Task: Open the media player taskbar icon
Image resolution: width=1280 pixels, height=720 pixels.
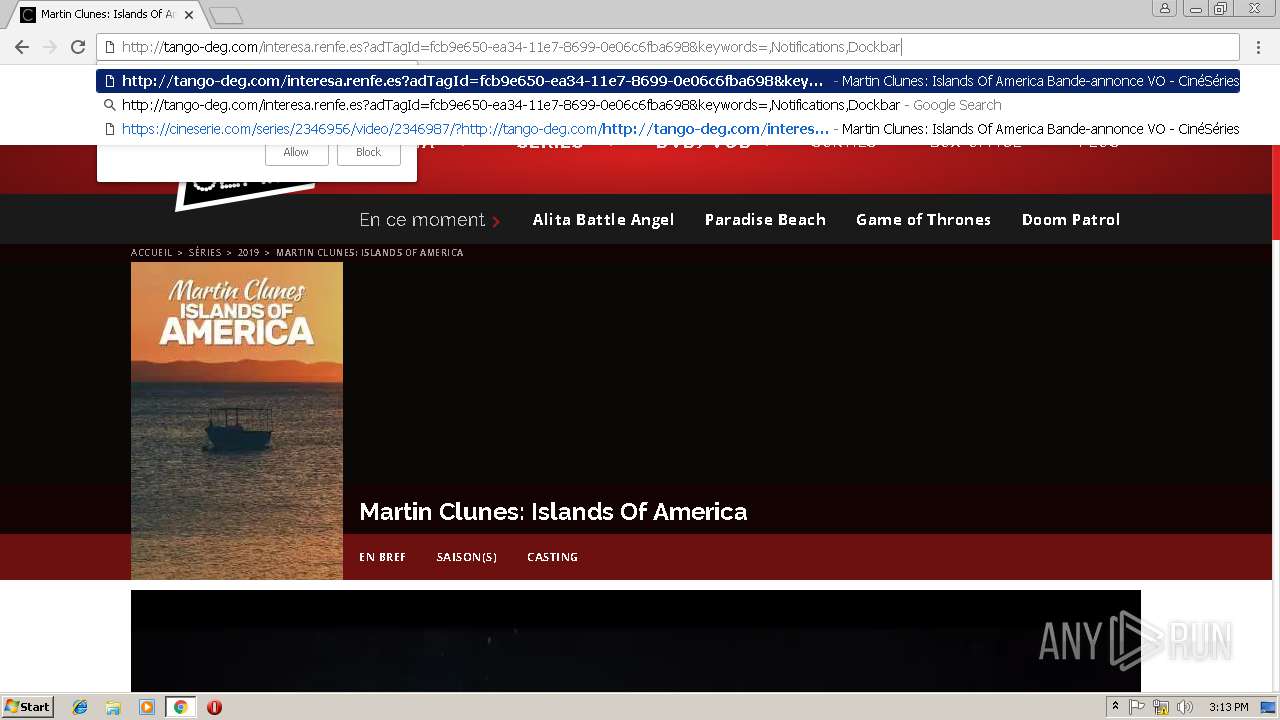Action: tap(147, 707)
